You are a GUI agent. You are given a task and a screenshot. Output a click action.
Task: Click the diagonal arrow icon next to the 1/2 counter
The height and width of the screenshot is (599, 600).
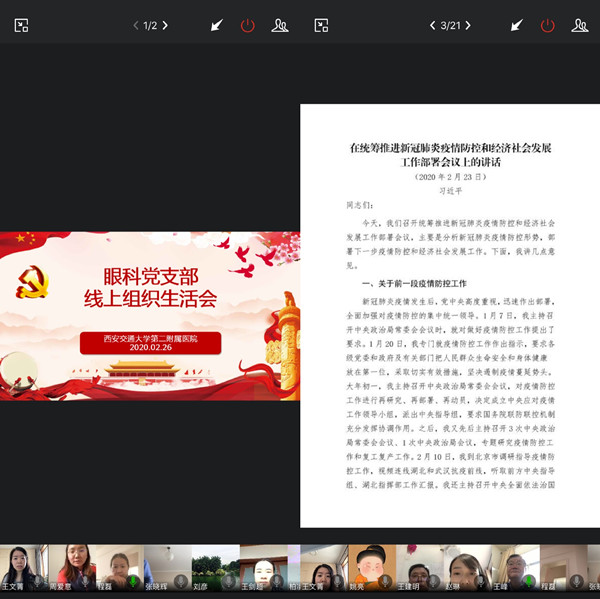pos(217,25)
